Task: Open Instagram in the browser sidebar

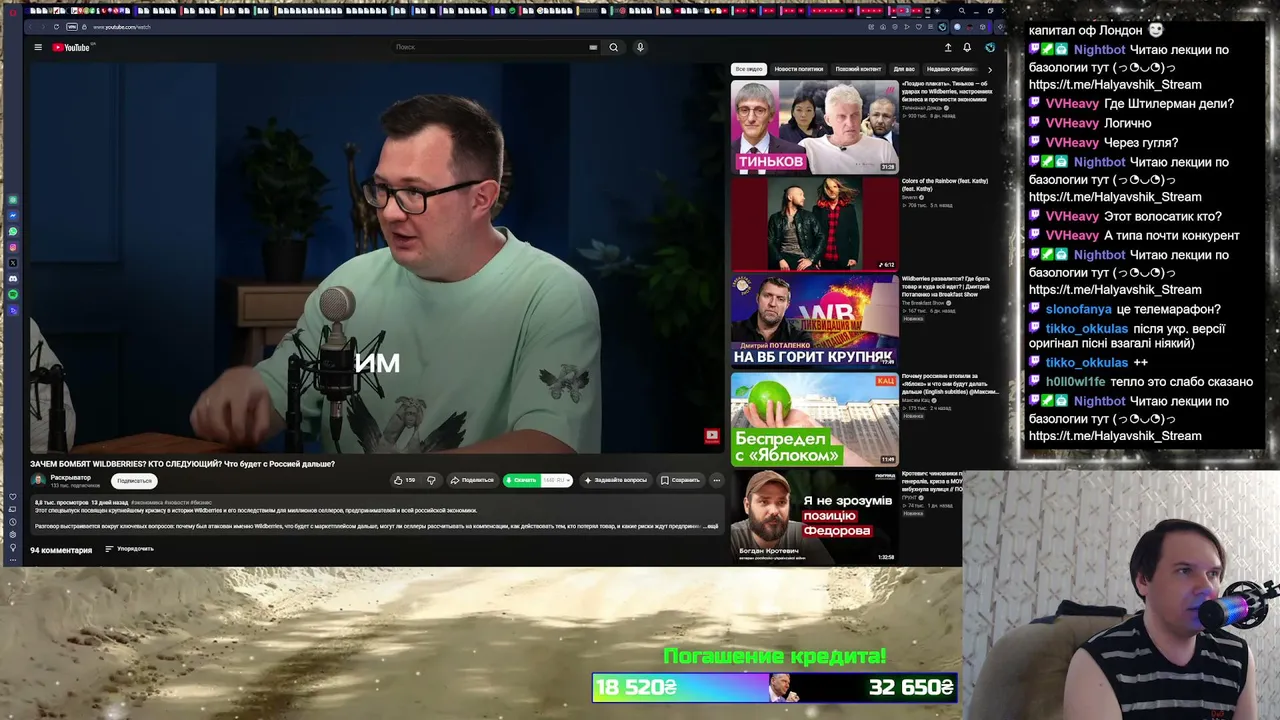Action: tap(13, 247)
